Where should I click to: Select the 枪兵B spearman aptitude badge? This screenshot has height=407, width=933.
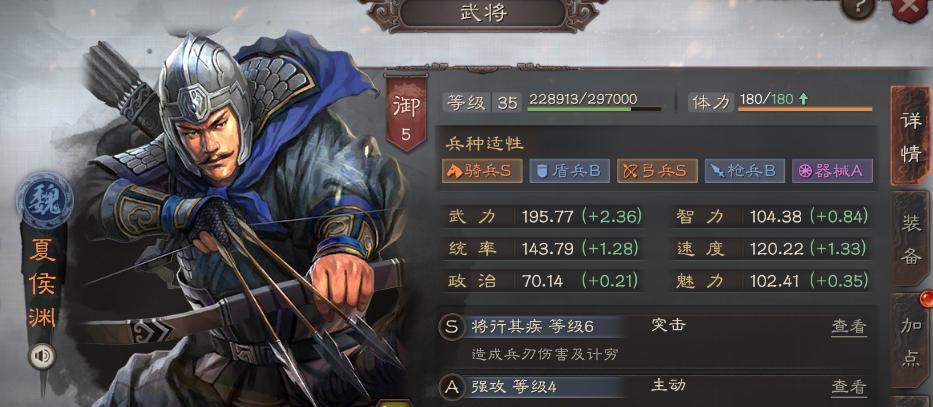pyautogui.click(x=744, y=171)
